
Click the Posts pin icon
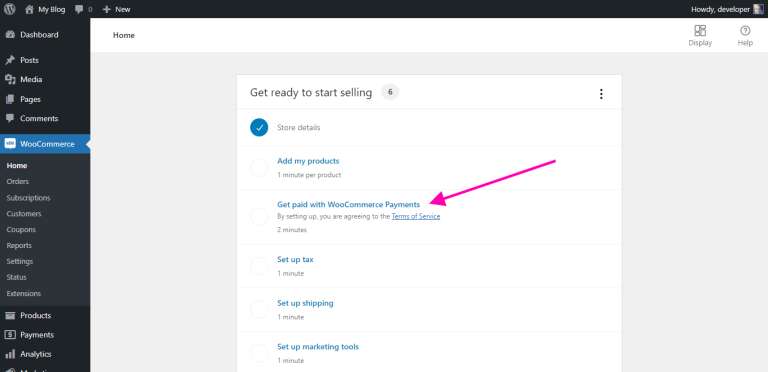point(10,60)
